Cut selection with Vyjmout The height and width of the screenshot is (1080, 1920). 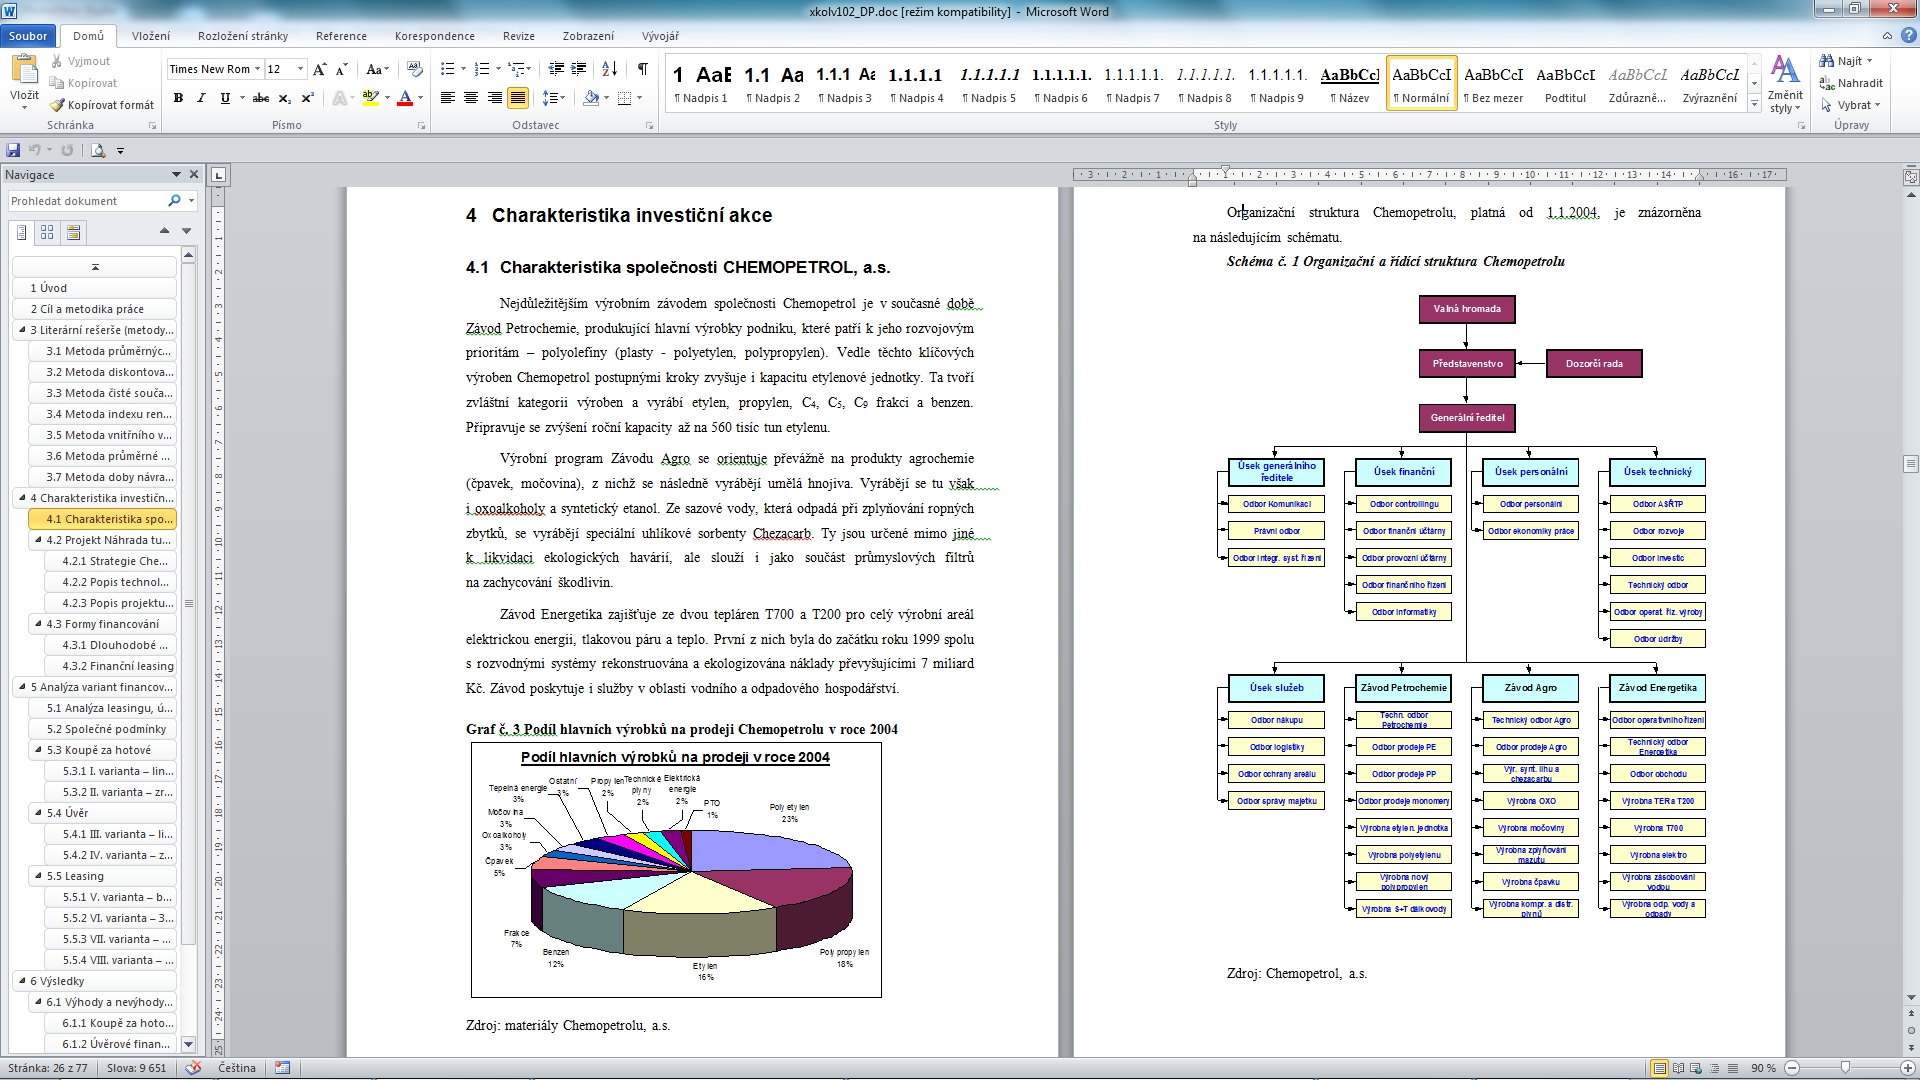pos(80,61)
